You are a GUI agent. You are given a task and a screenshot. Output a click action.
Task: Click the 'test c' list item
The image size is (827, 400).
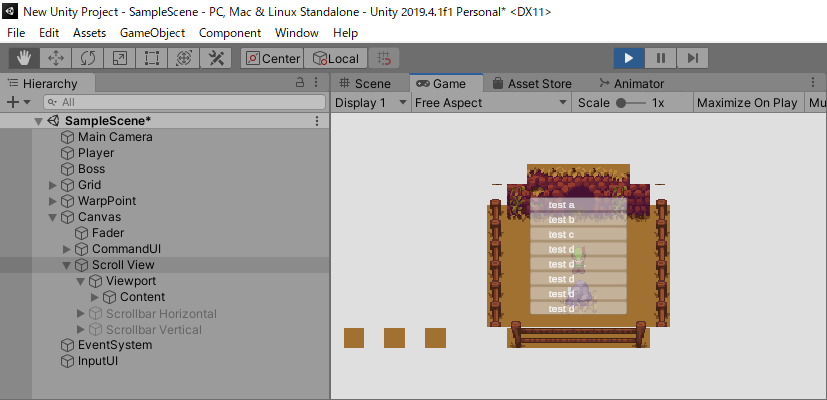[578, 234]
